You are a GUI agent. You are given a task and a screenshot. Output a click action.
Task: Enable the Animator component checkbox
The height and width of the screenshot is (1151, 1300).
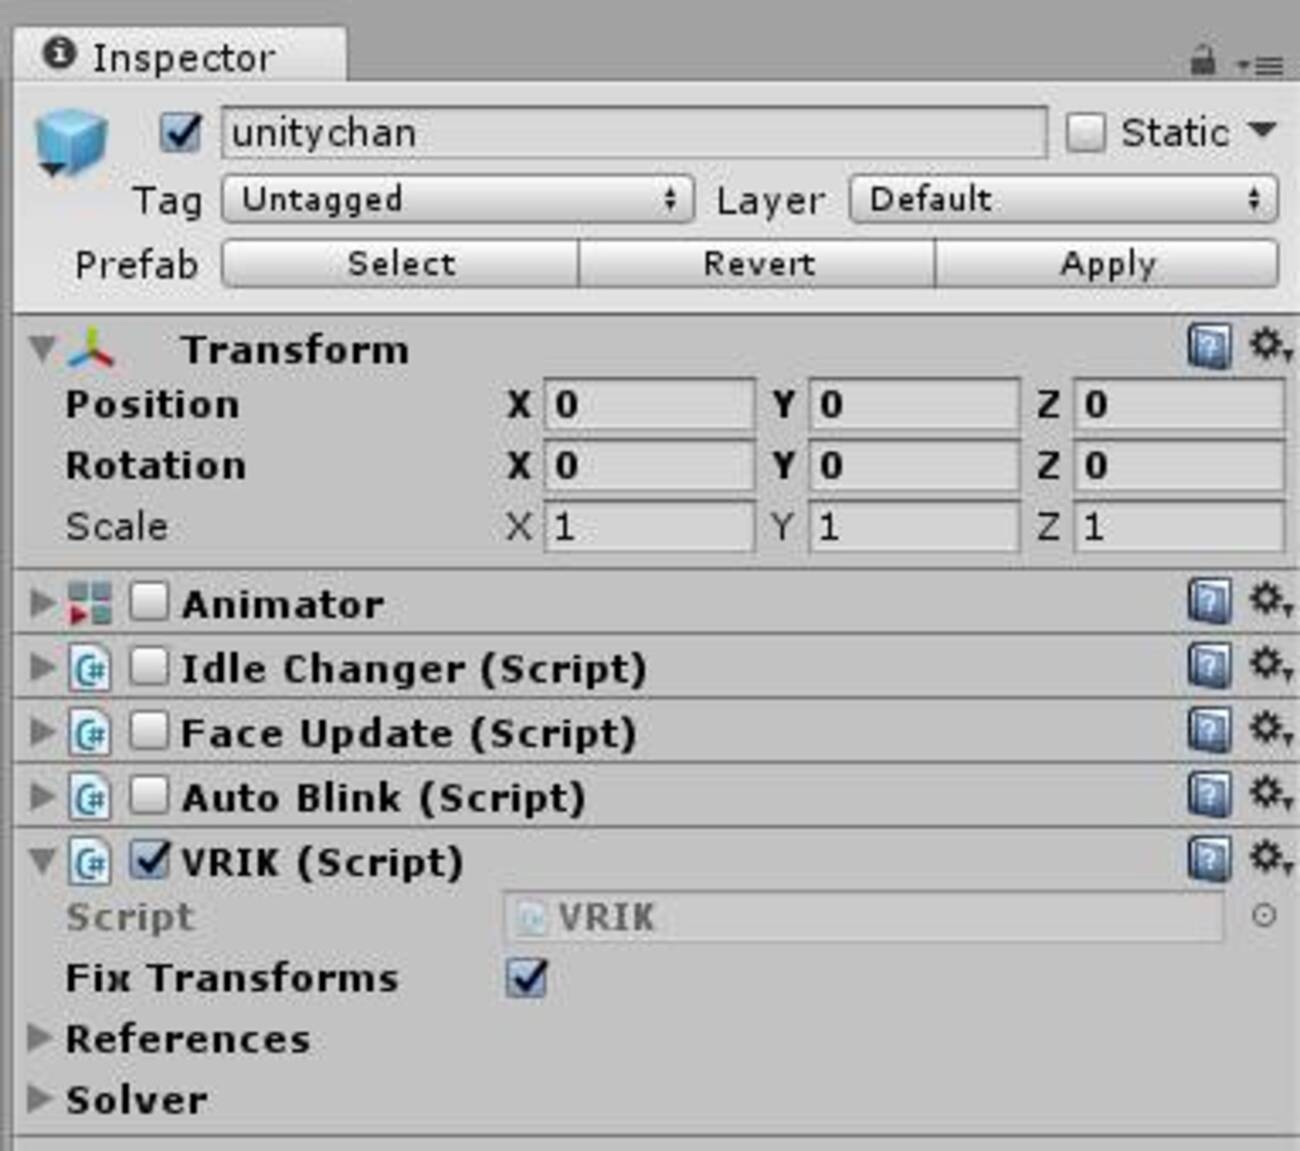click(x=149, y=602)
